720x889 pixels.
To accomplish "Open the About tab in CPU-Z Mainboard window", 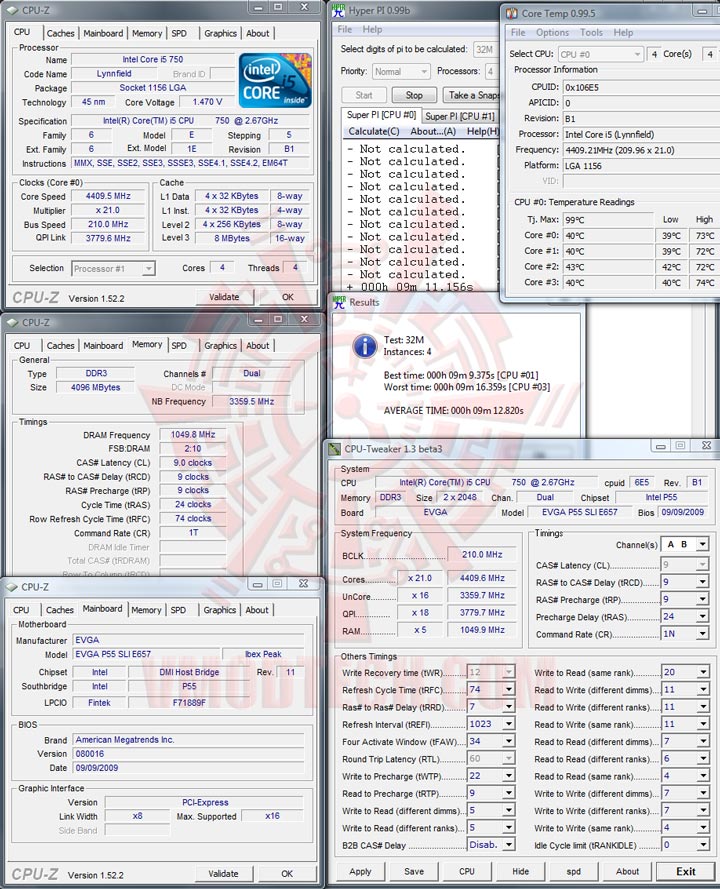I will (257, 610).
